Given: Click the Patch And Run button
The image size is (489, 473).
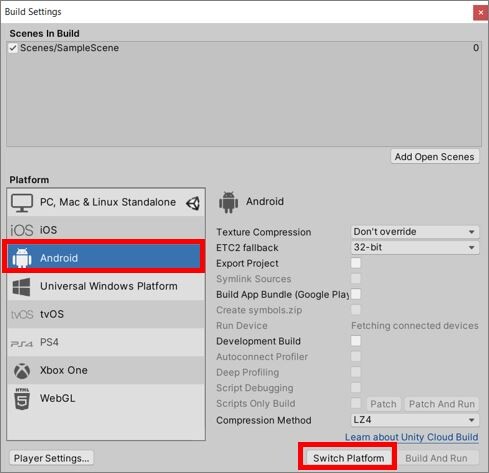Looking at the screenshot, I should coord(442,404).
